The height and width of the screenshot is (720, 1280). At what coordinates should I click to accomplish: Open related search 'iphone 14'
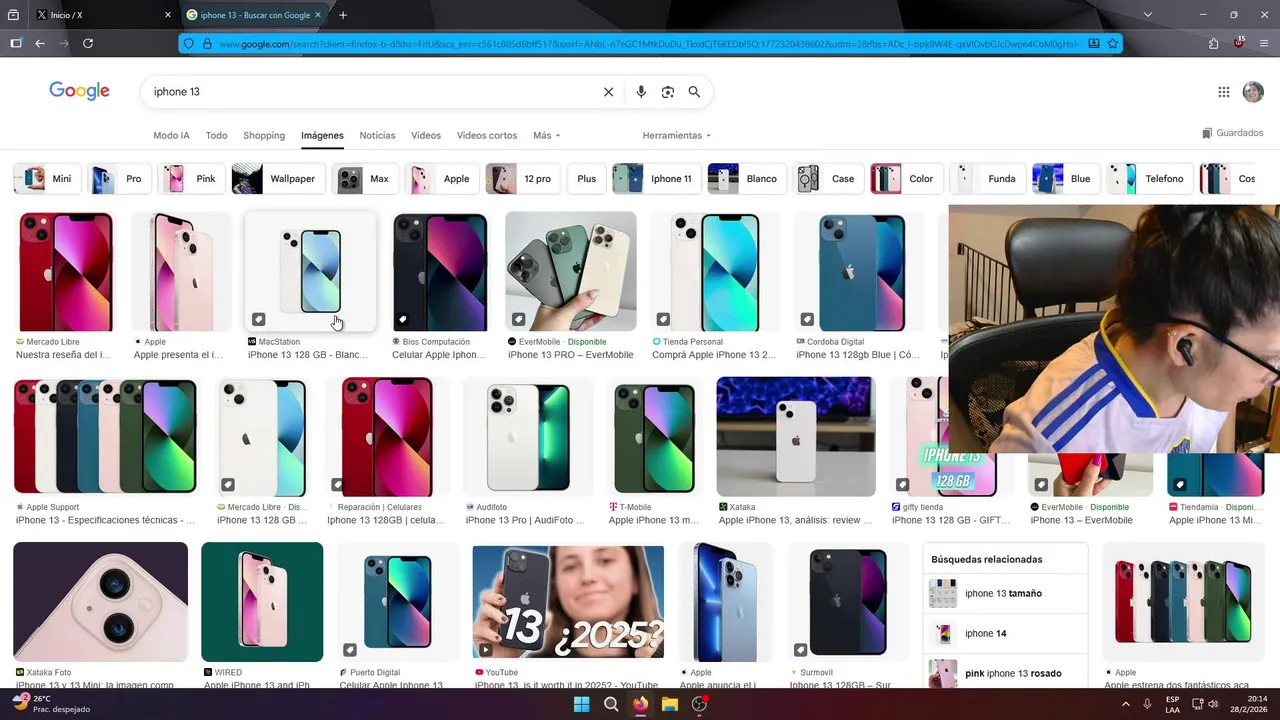(1005, 633)
